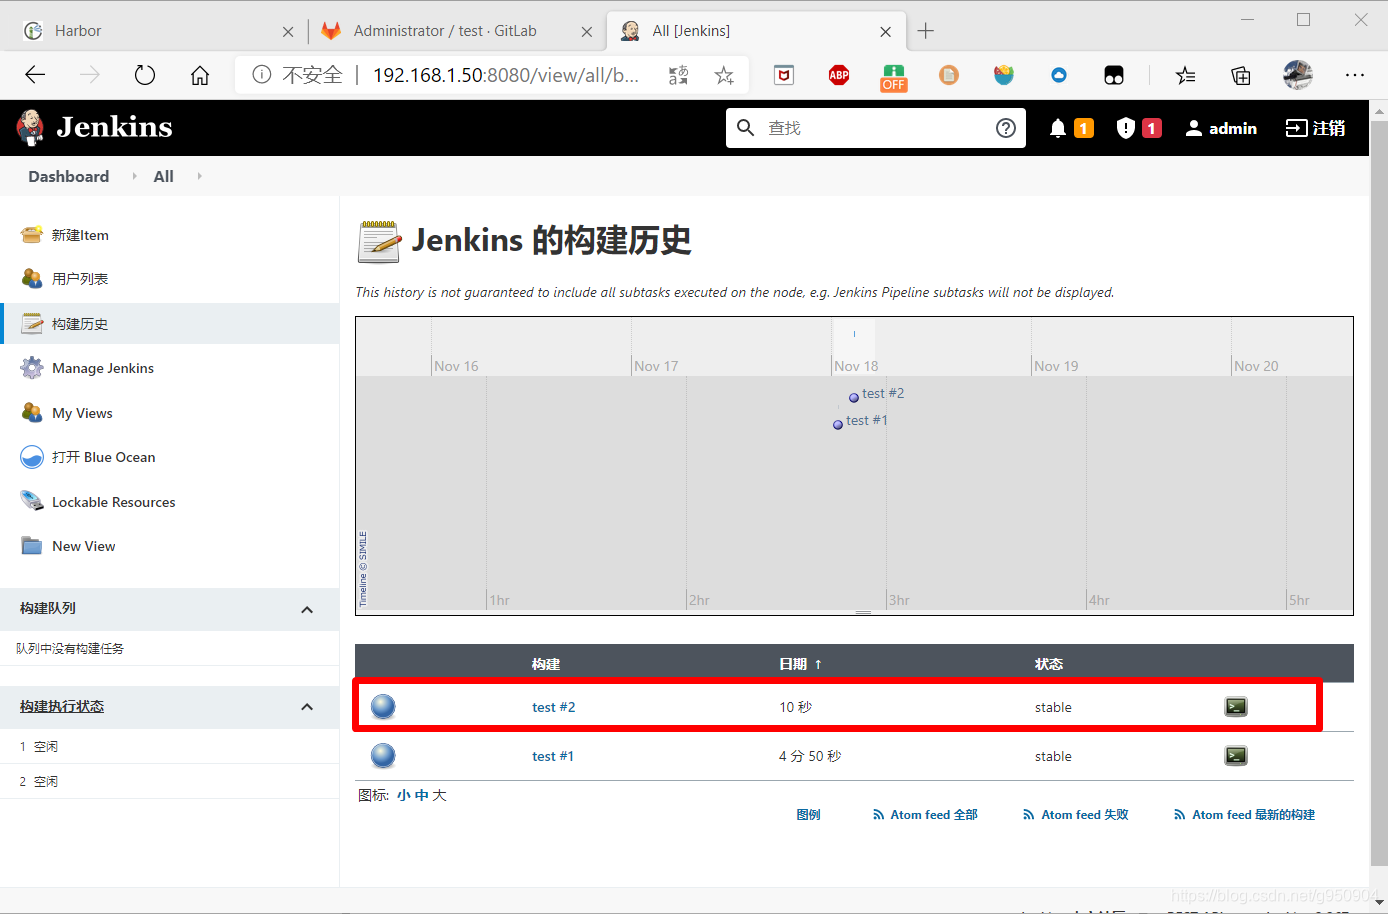
Task: Click the blue status ball for test #1
Action: (x=383, y=756)
